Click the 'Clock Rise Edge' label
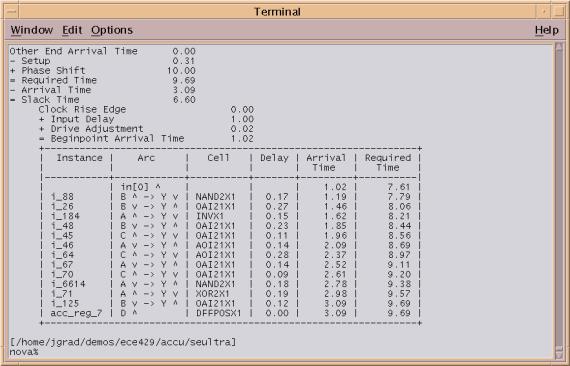Screen dimensions: 570x366 (x=82, y=109)
